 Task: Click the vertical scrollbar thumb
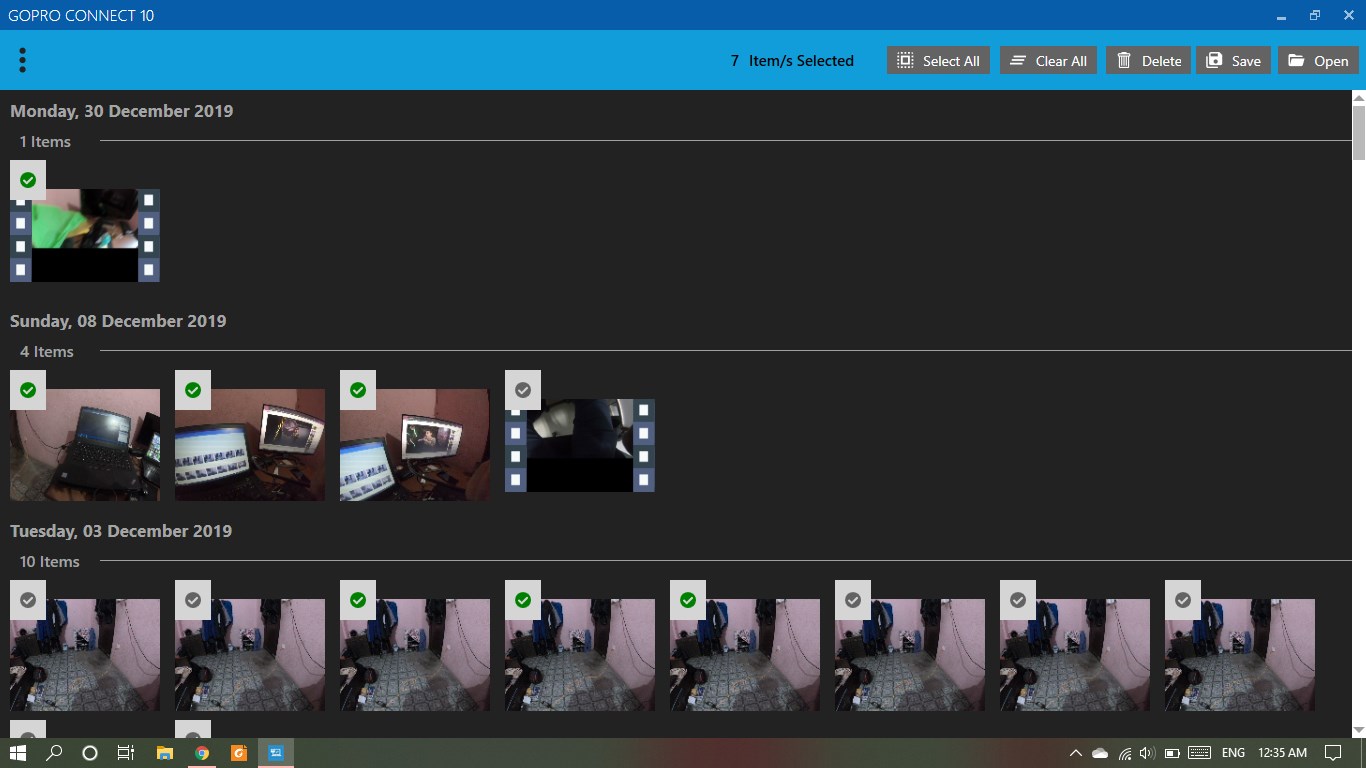(x=1359, y=132)
